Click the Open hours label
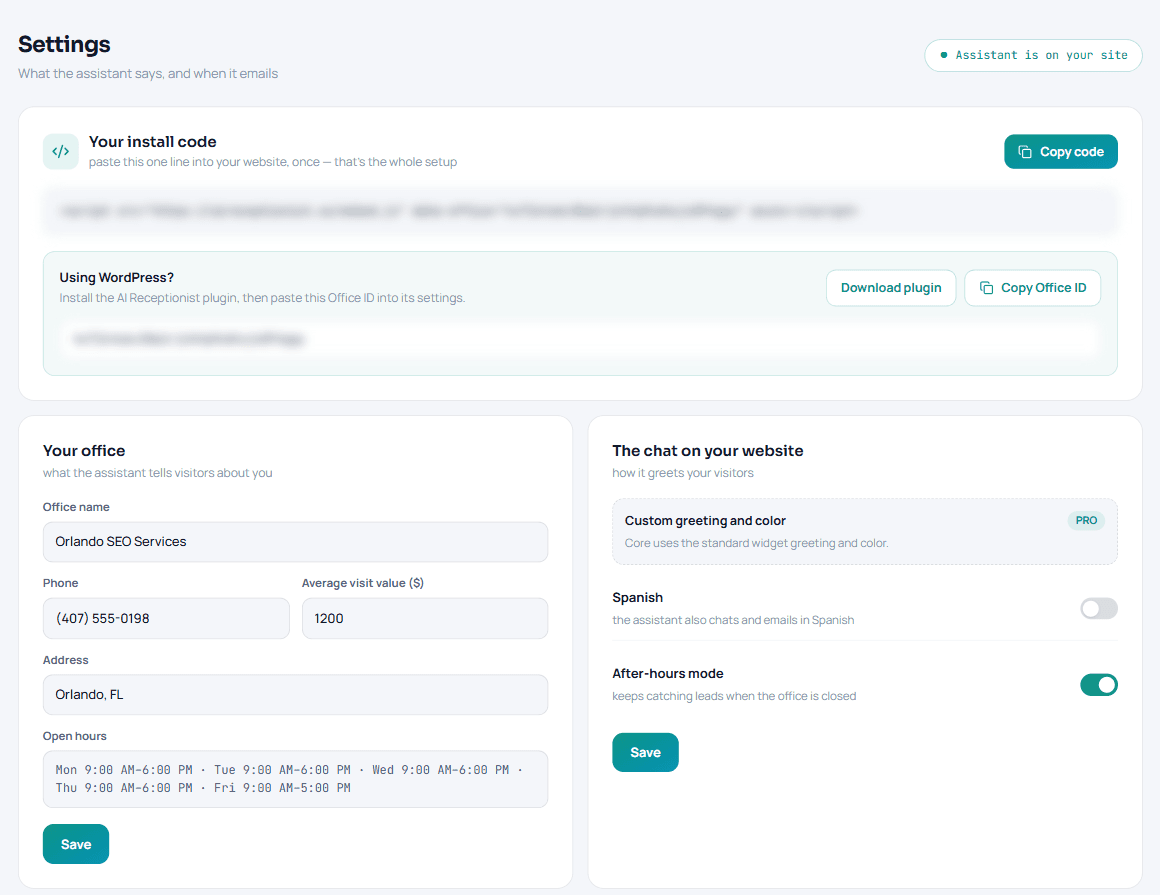1160x895 pixels. (x=74, y=736)
